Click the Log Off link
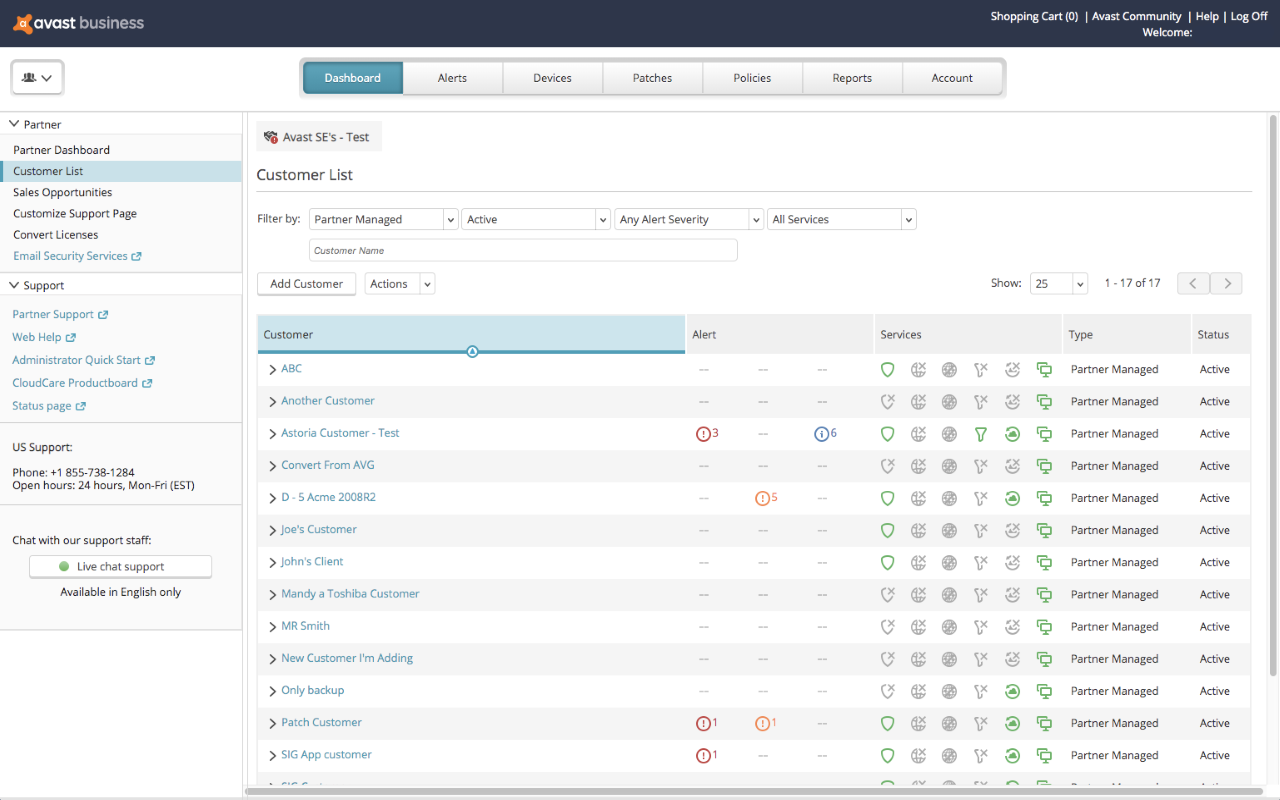The width and height of the screenshot is (1280, 800). pyautogui.click(x=1249, y=16)
